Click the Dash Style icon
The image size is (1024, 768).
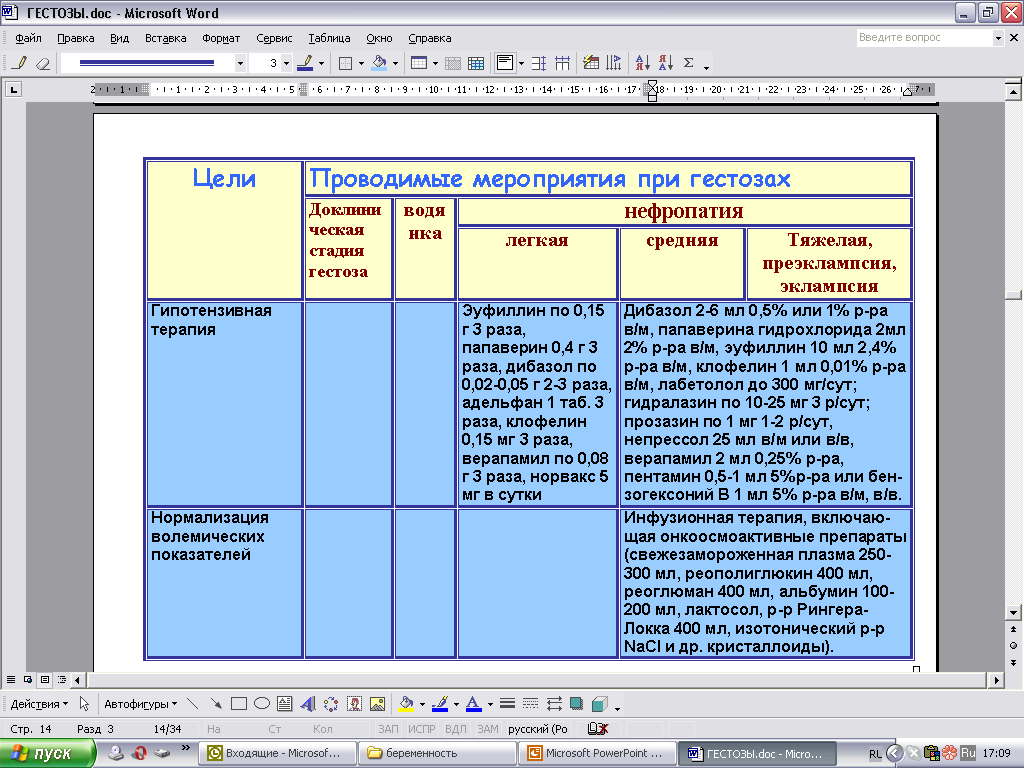coord(530,703)
